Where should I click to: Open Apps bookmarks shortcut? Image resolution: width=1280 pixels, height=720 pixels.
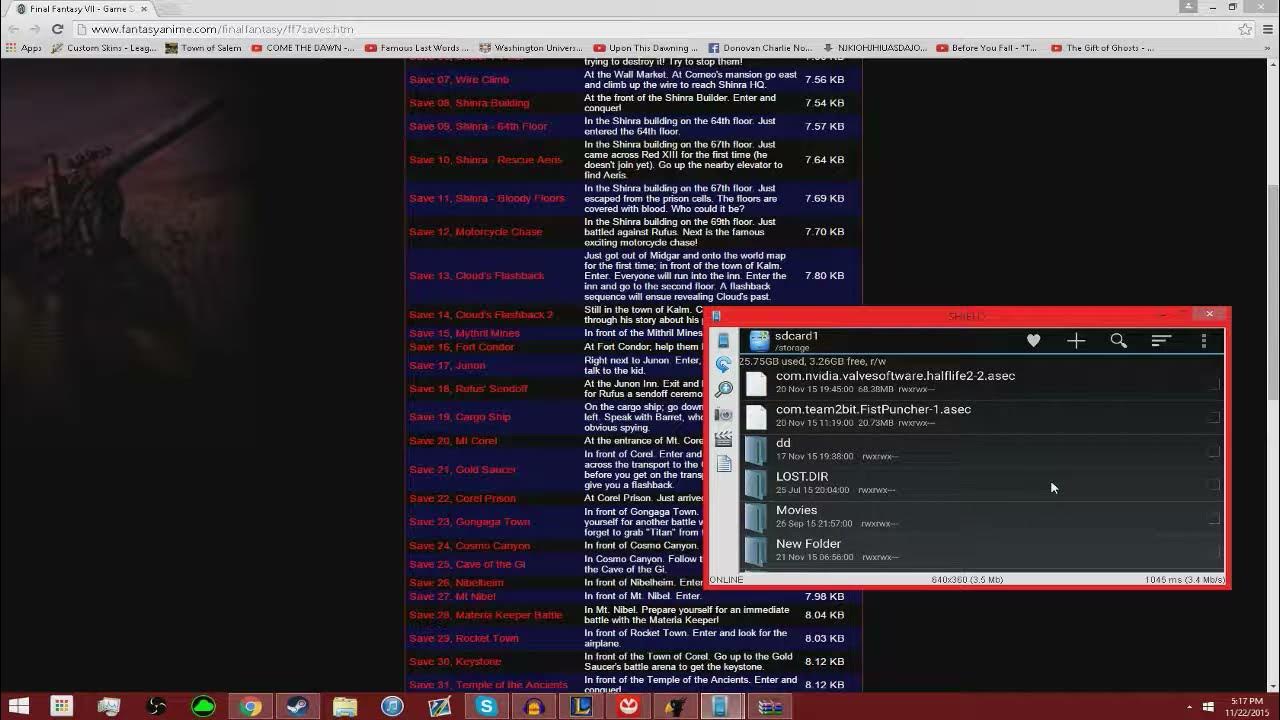tap(24, 48)
